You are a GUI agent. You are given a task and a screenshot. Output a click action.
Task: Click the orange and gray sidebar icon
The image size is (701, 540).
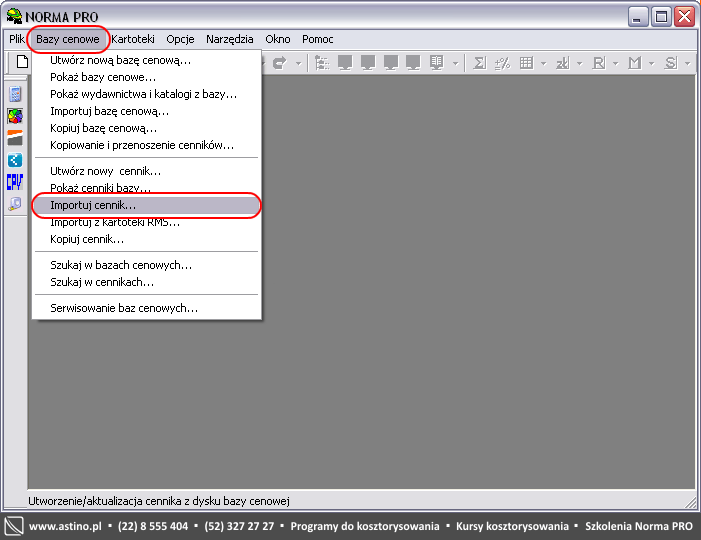tap(15, 138)
